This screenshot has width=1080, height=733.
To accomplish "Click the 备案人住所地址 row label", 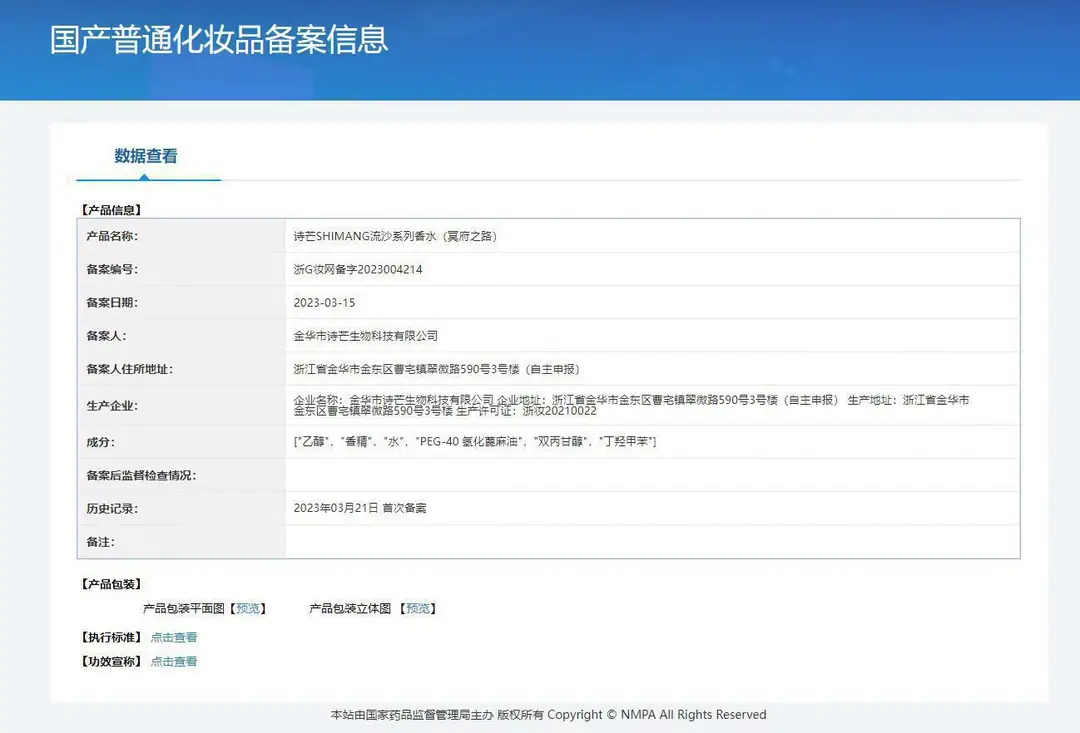I will click(x=129, y=369).
